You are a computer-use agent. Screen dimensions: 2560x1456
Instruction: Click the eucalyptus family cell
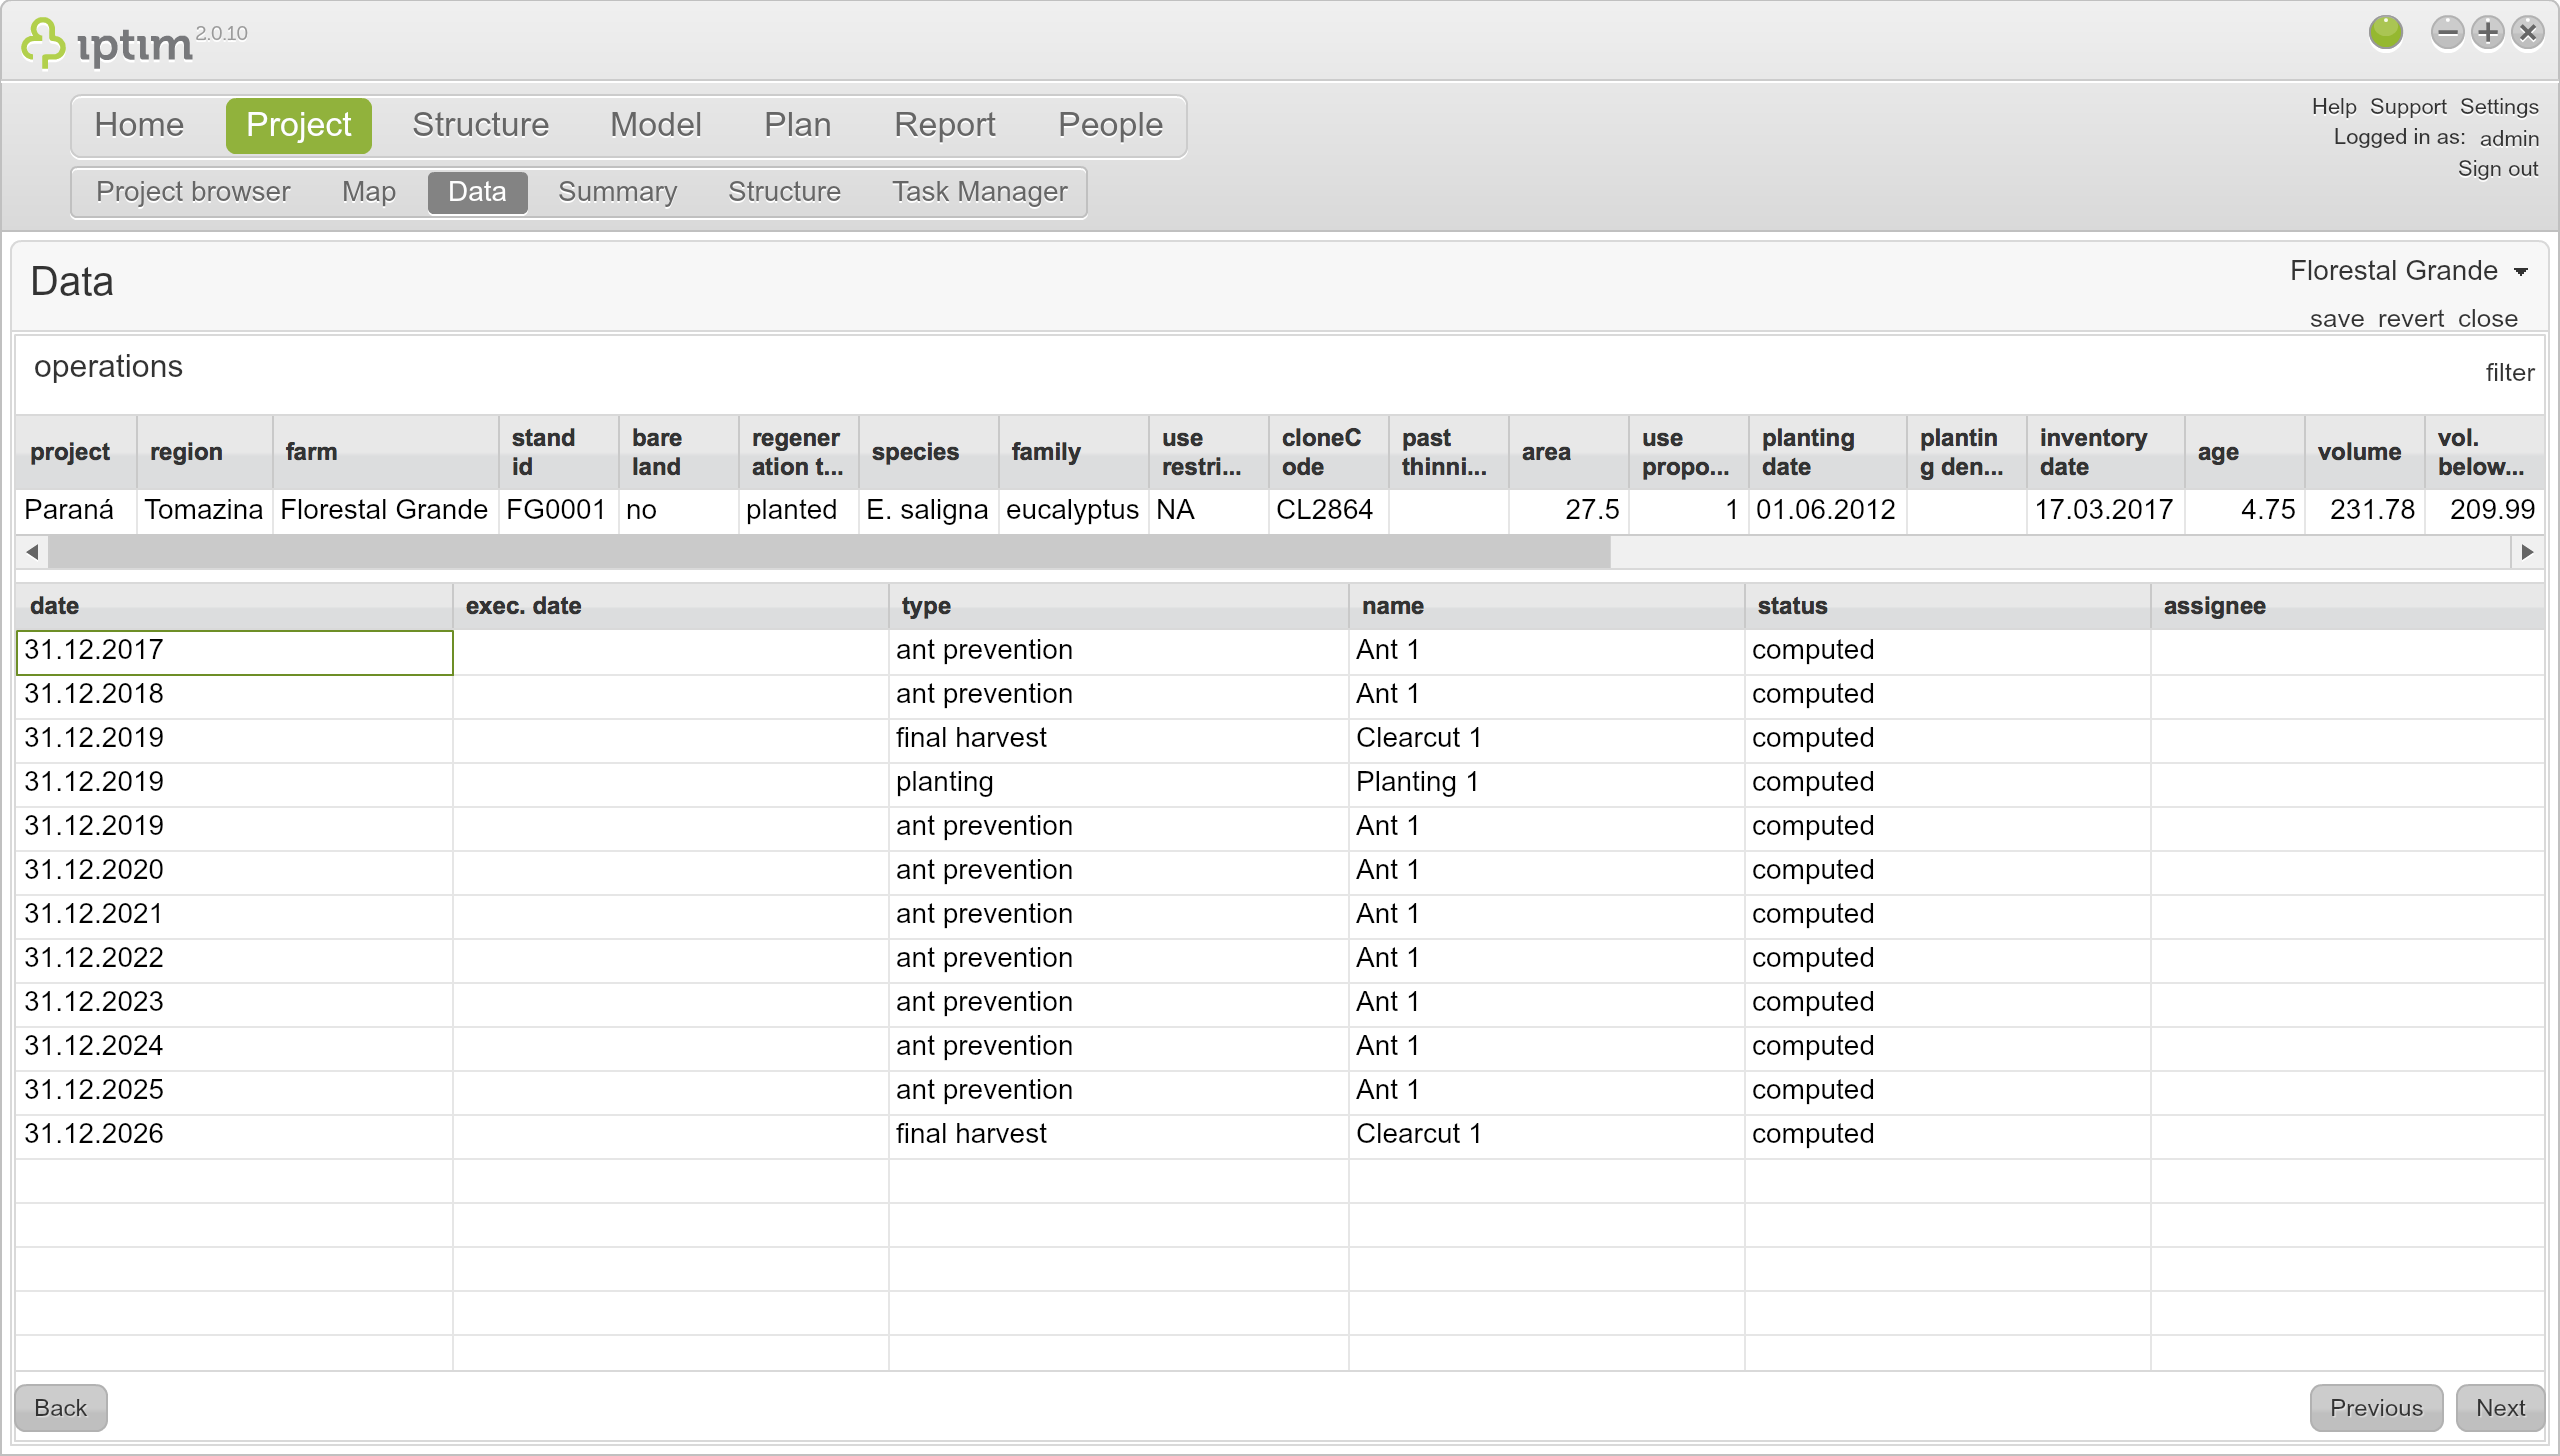1073,511
